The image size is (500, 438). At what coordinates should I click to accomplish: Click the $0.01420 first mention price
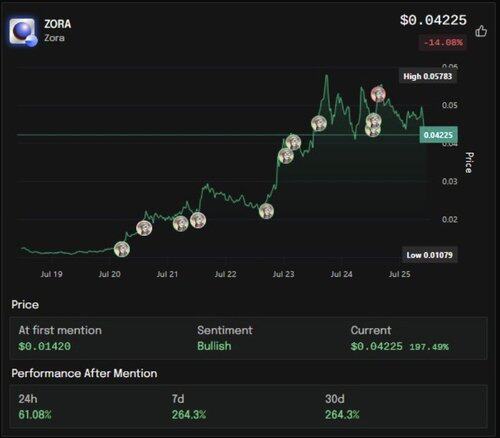pyautogui.click(x=45, y=346)
